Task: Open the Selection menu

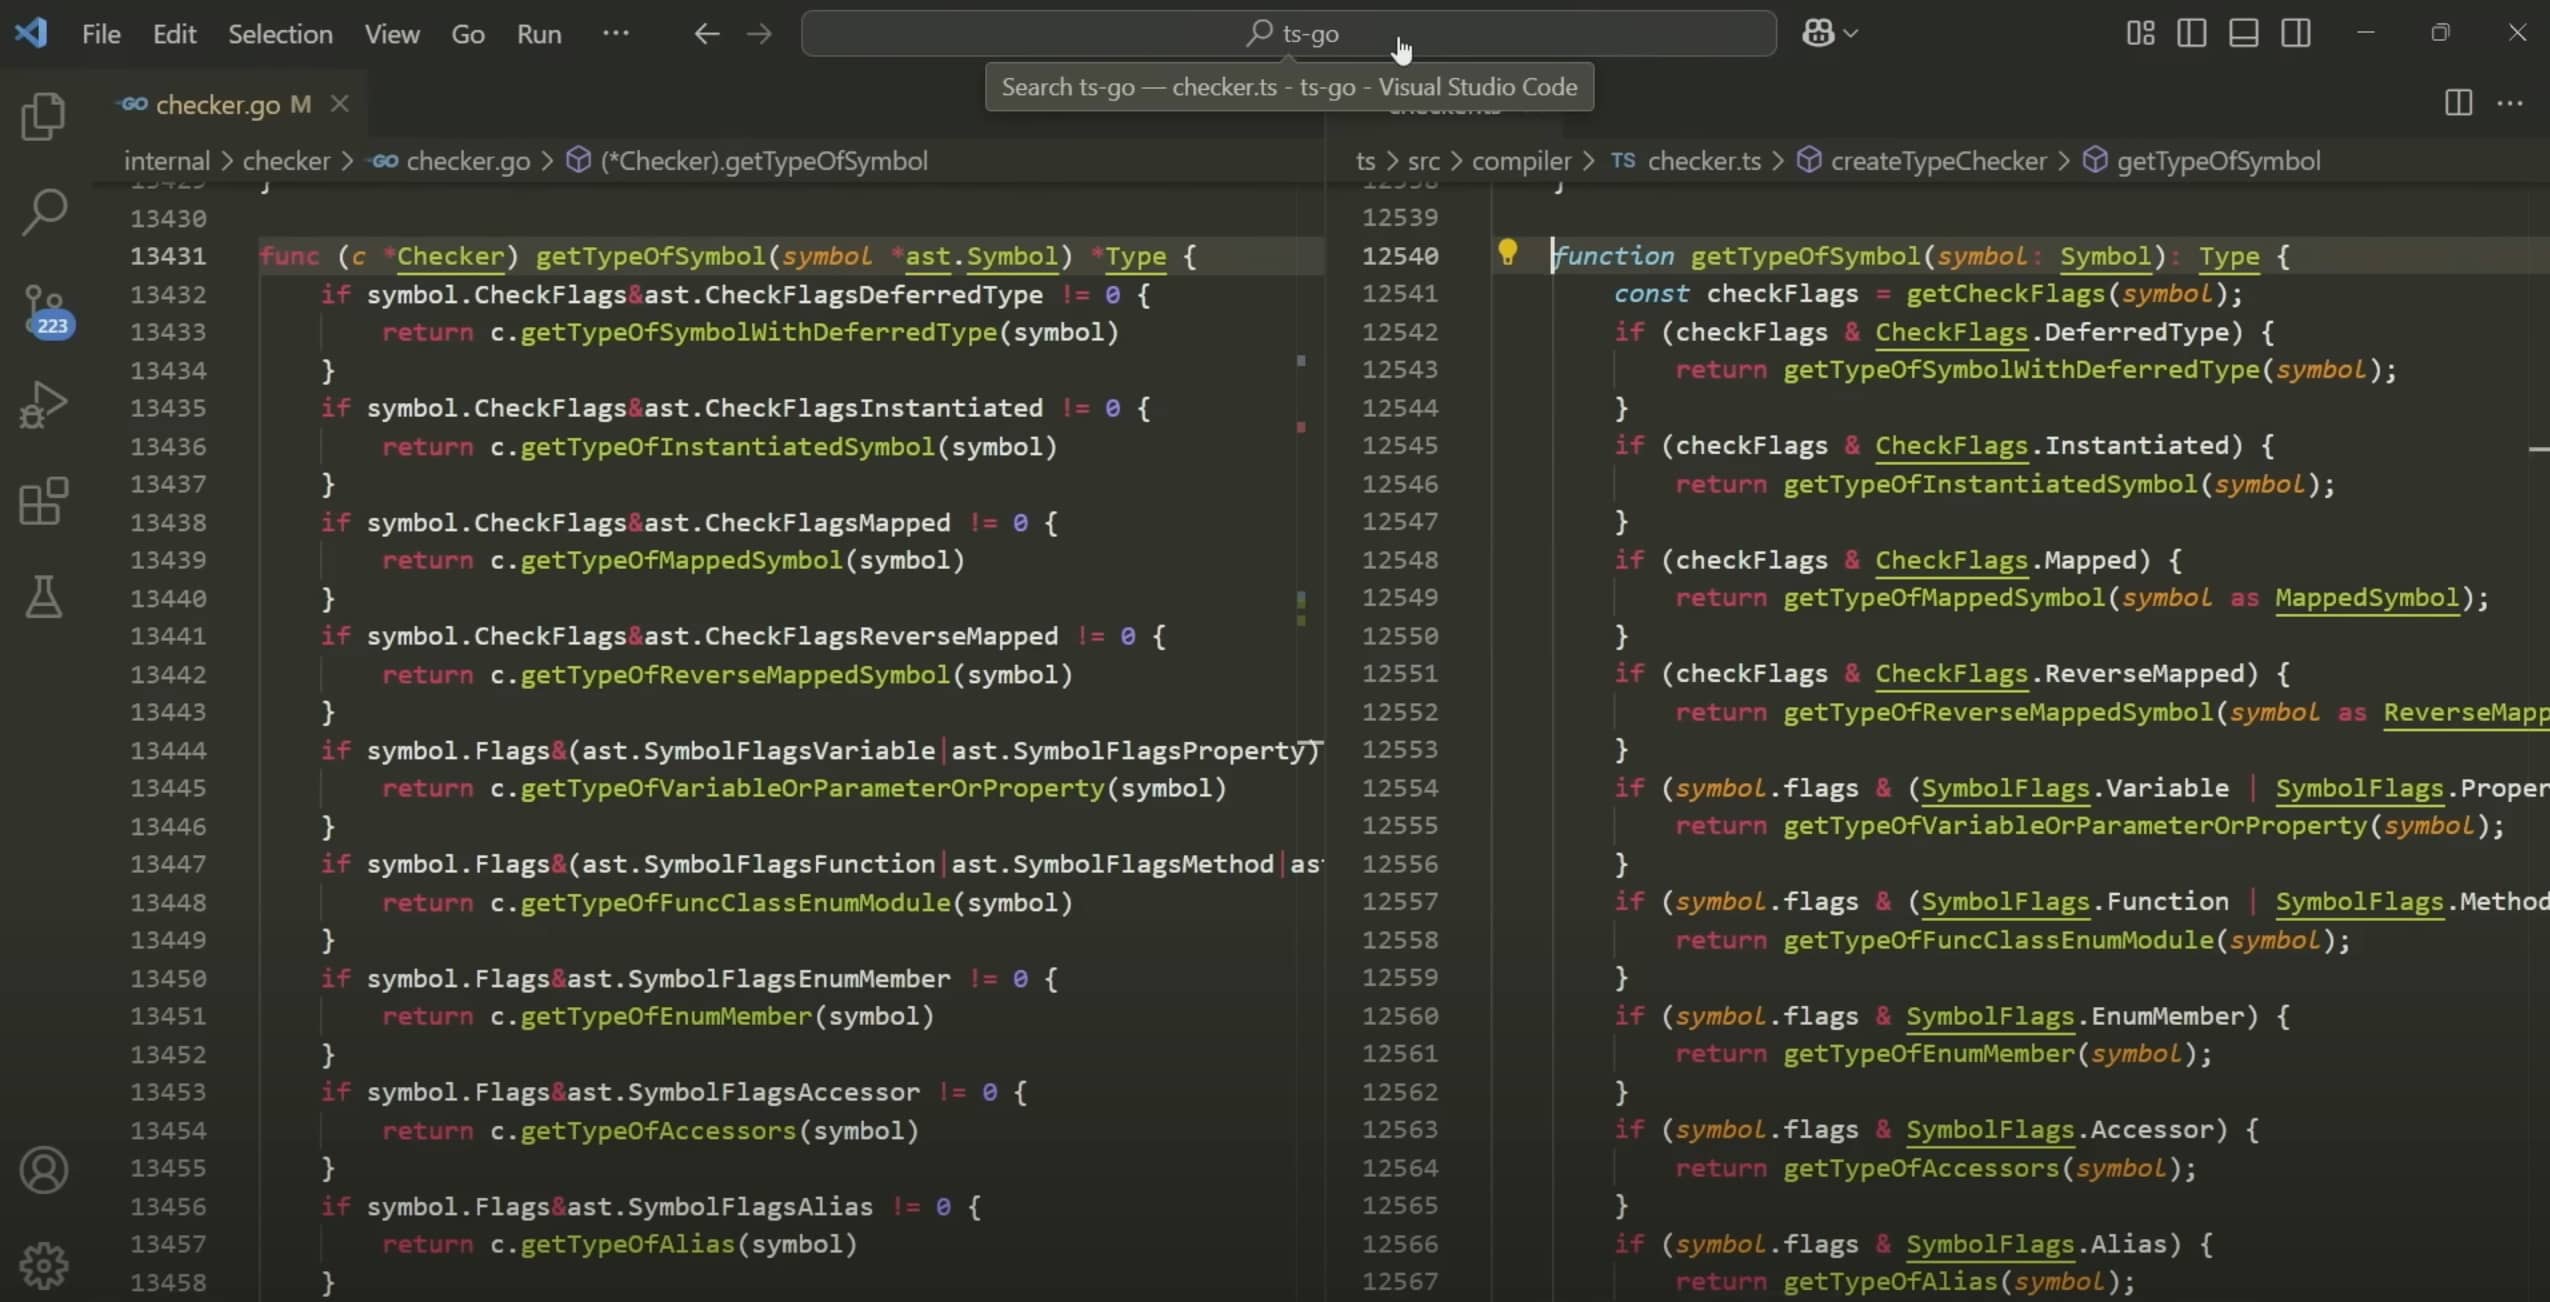Action: pos(280,34)
